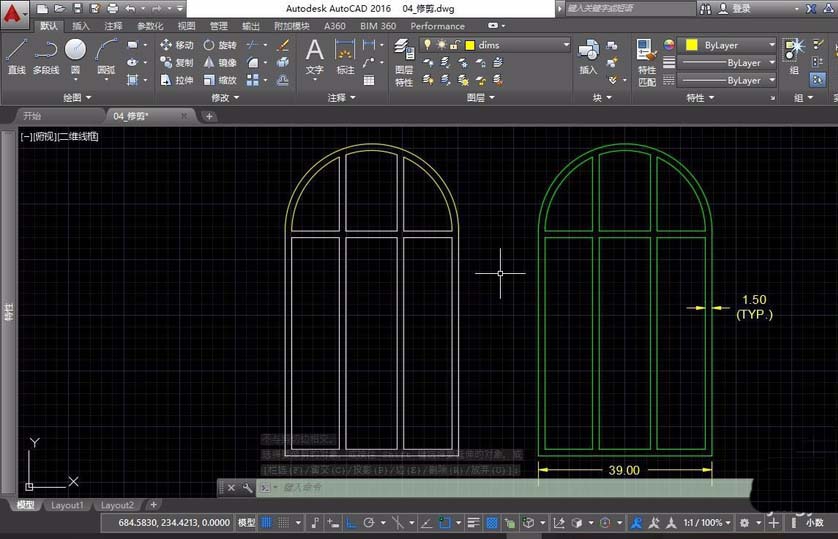This screenshot has height=539, width=838.
Task: Open the ByLayer color dropdown
Action: pos(771,45)
